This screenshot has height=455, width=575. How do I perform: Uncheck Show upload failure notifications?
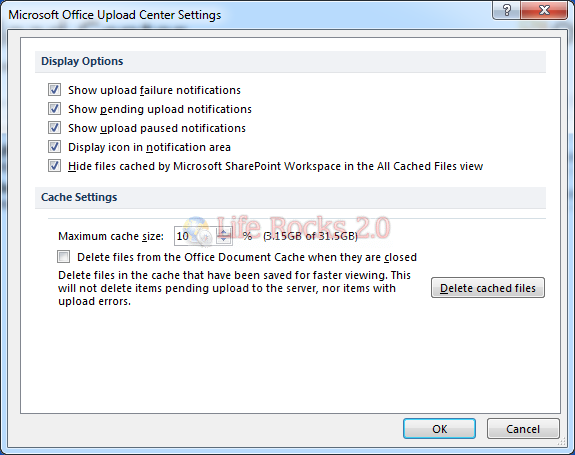(55, 90)
